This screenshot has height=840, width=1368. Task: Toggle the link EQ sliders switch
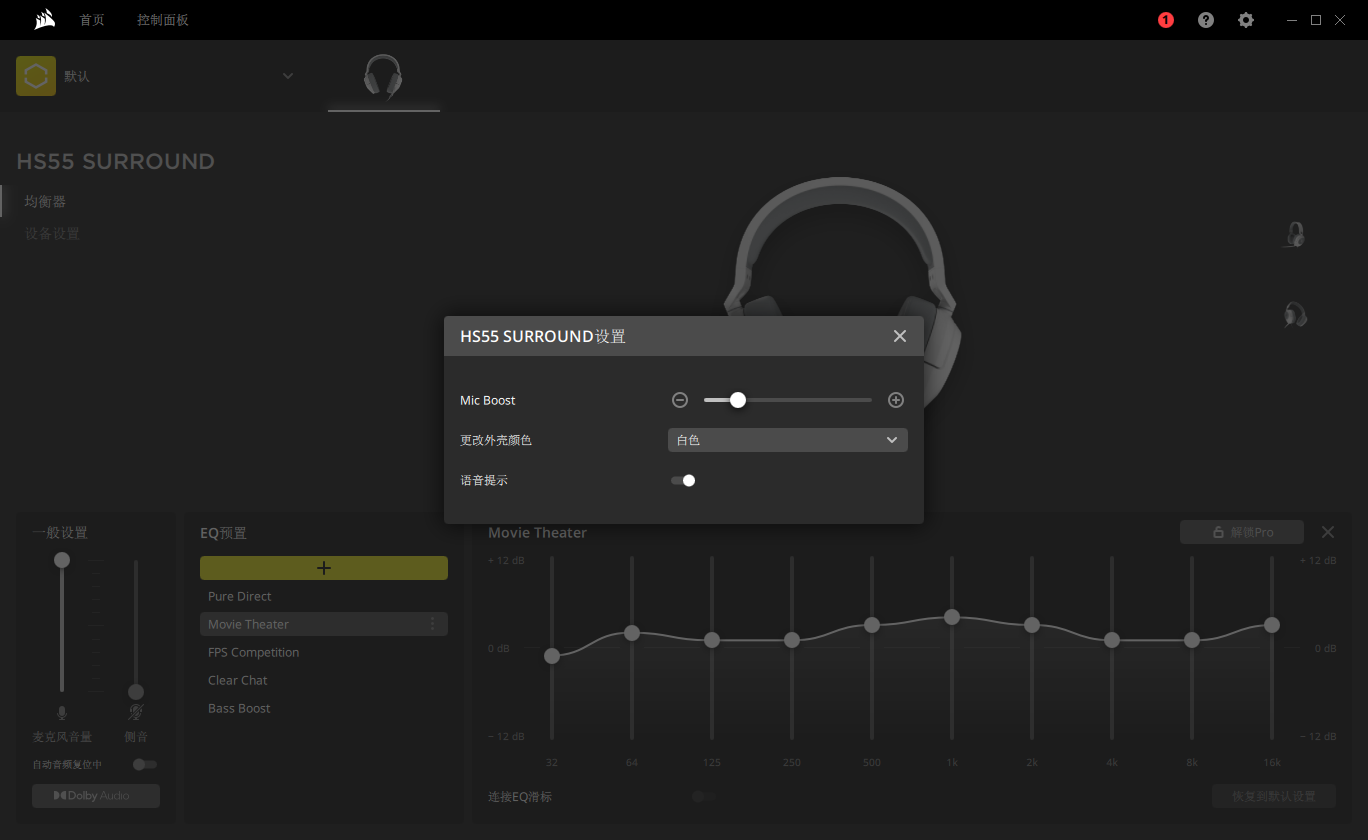click(x=704, y=796)
